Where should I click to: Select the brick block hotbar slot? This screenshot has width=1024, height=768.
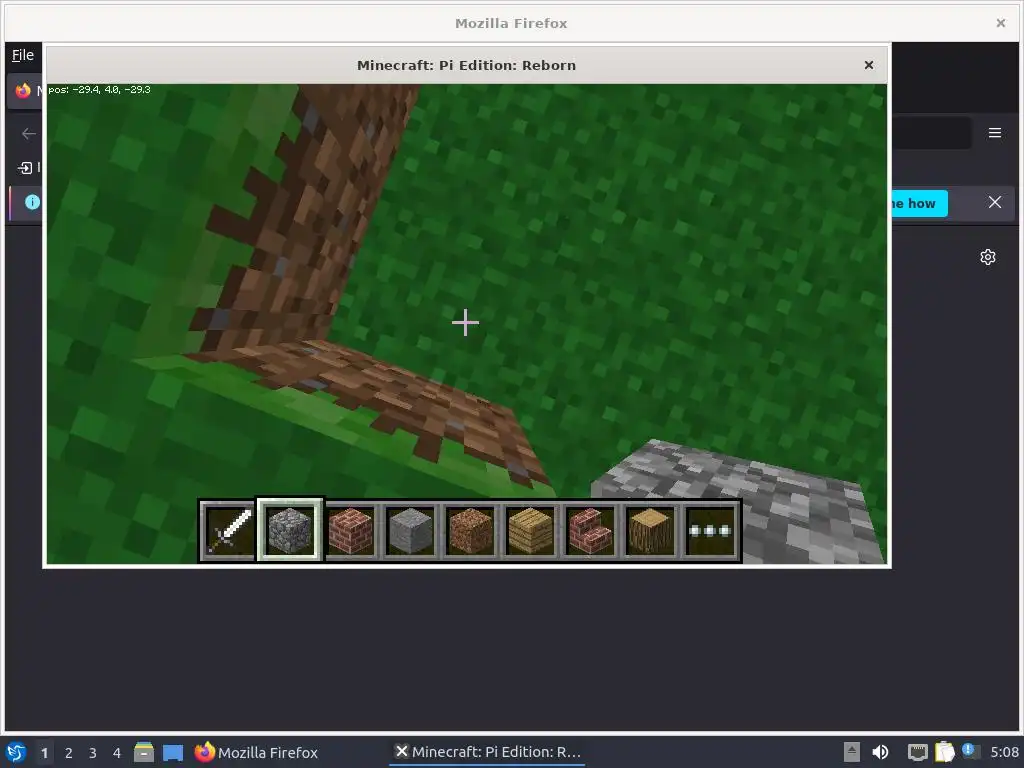[x=351, y=530]
